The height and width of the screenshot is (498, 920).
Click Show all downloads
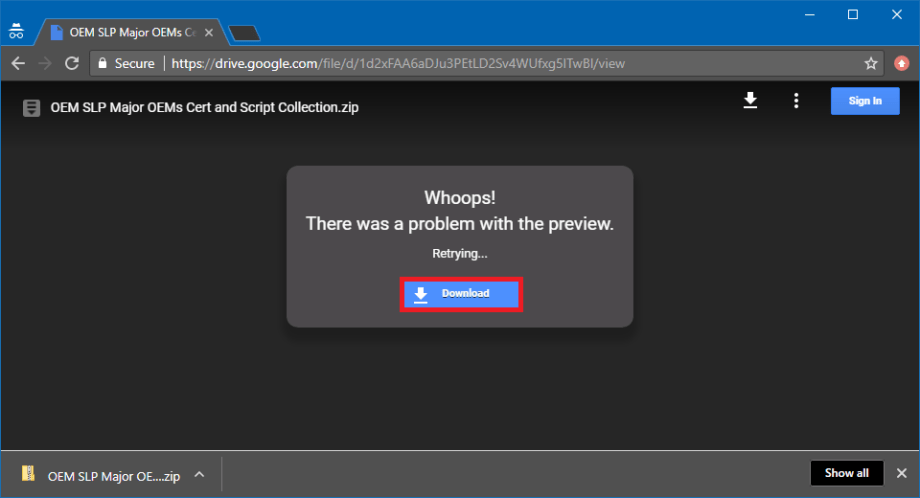(x=846, y=473)
